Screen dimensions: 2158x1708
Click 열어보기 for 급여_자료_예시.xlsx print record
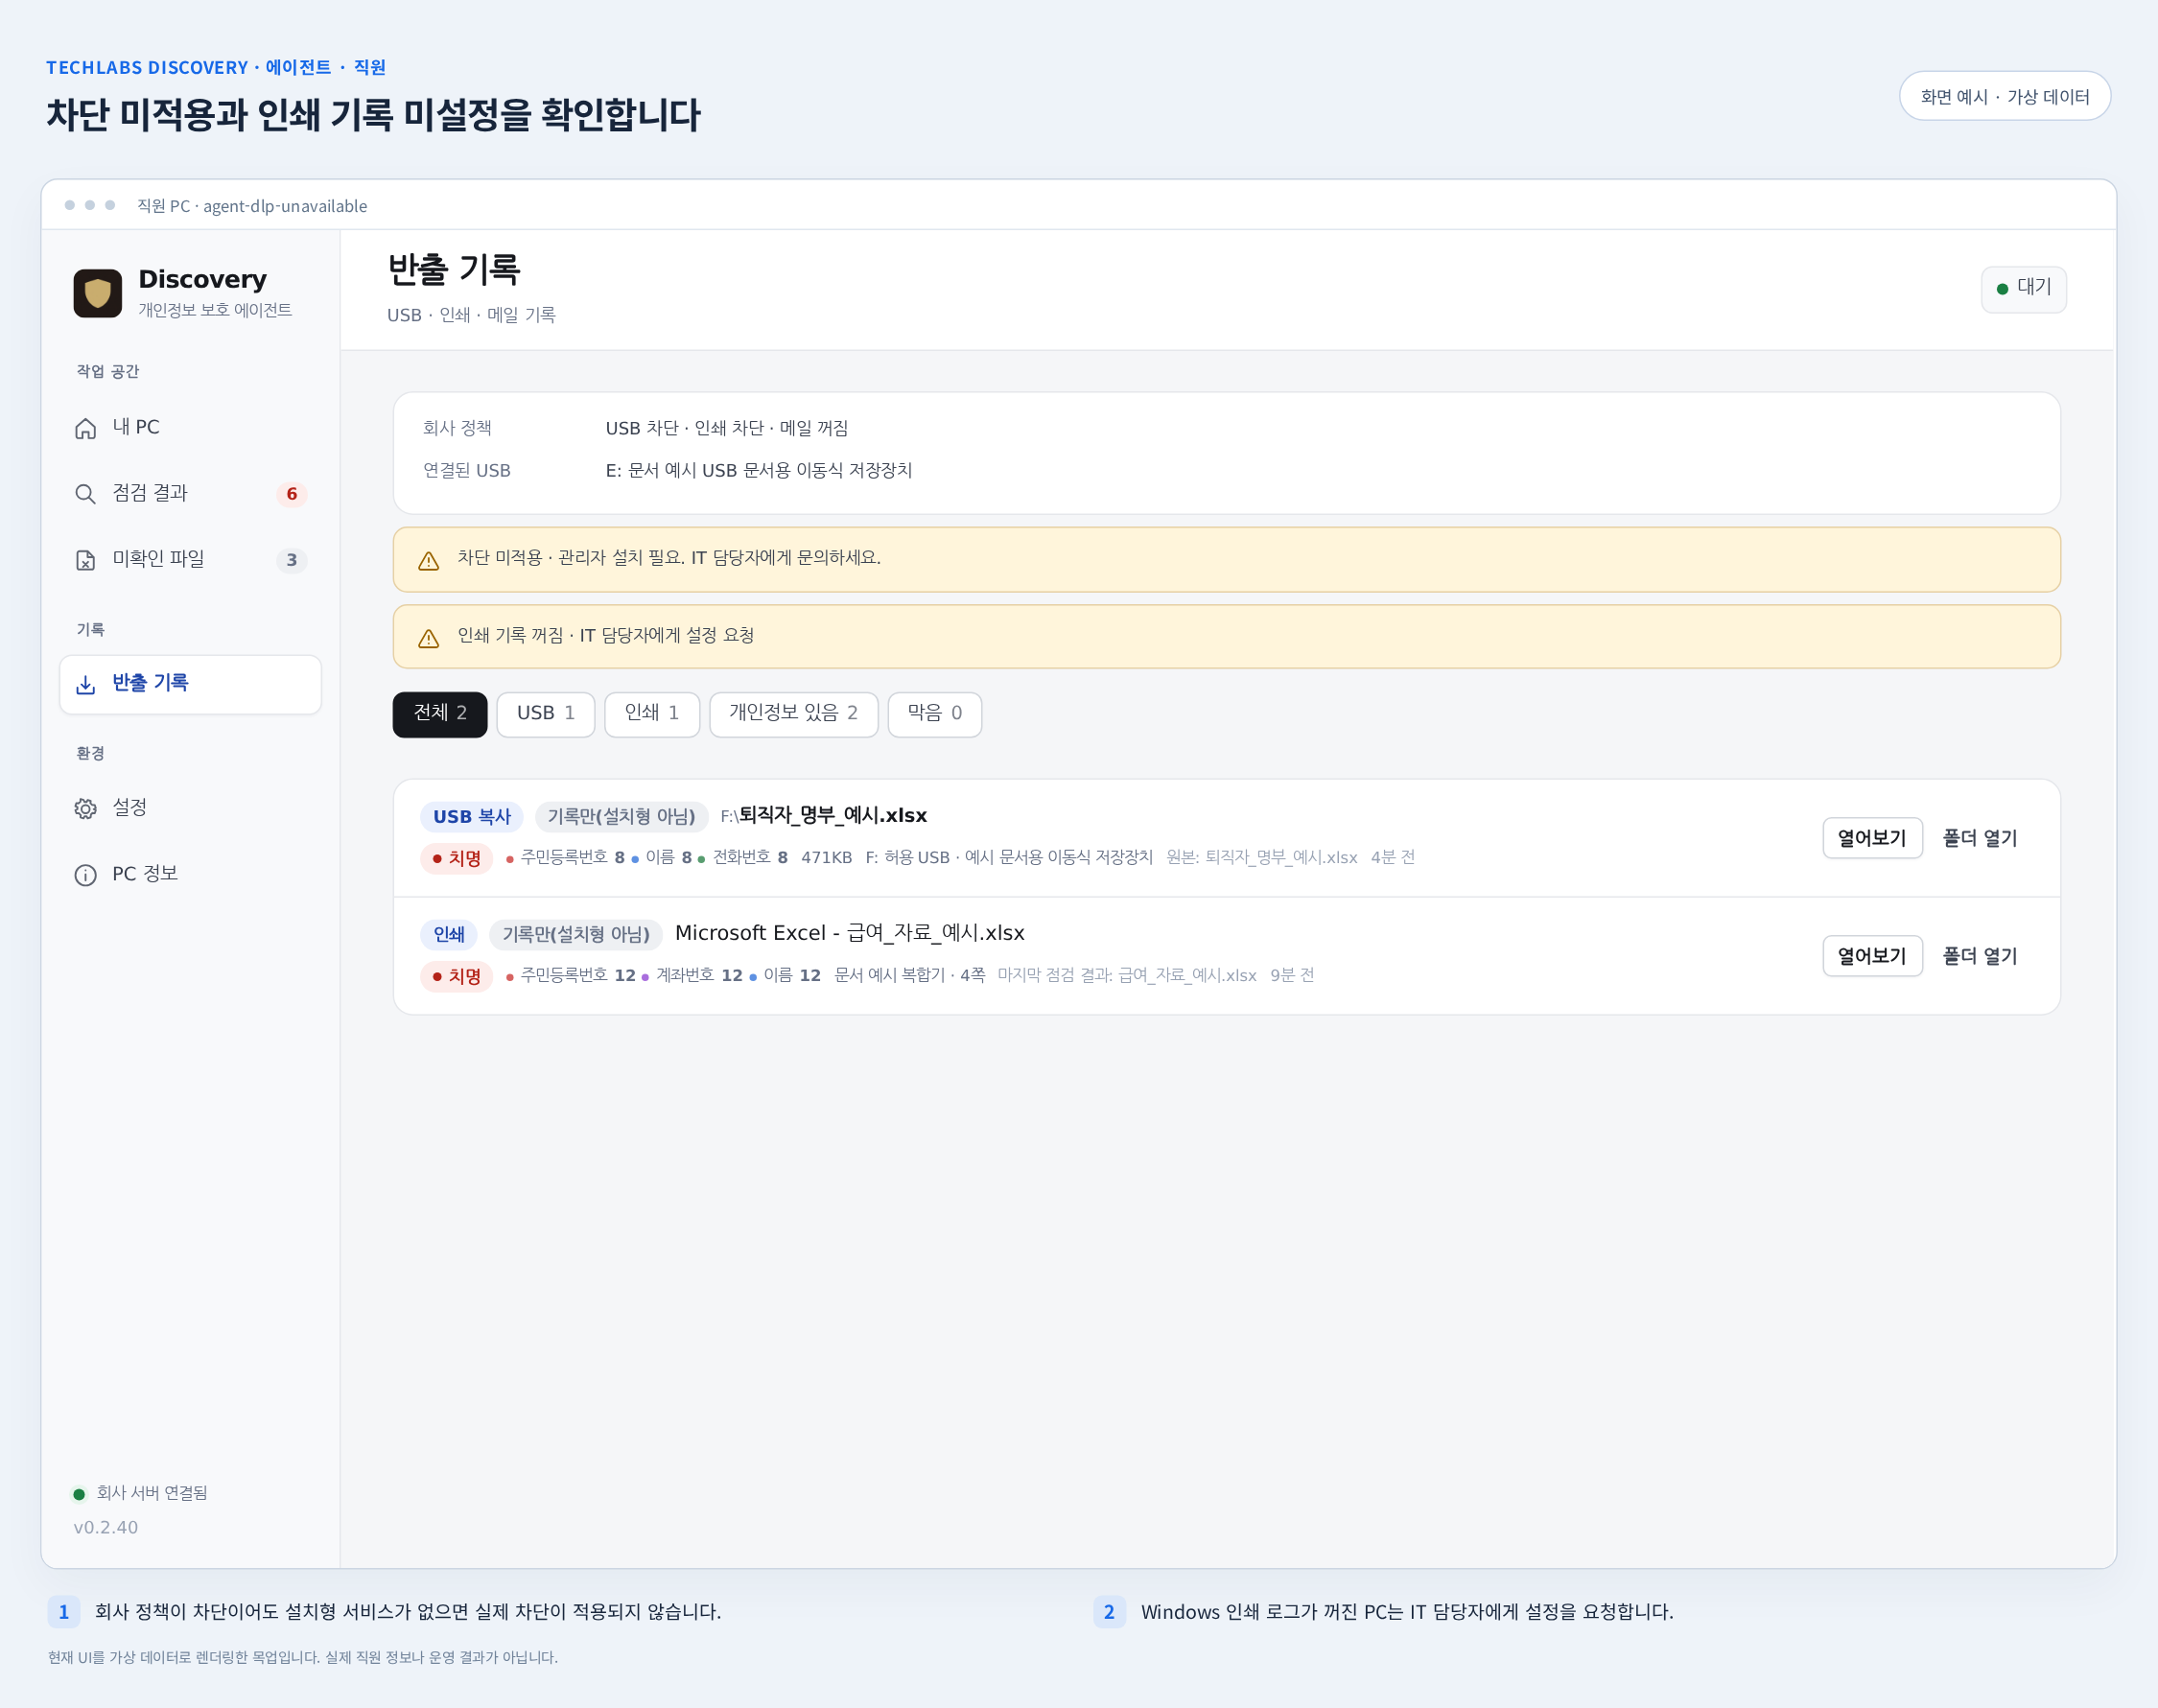click(1872, 956)
